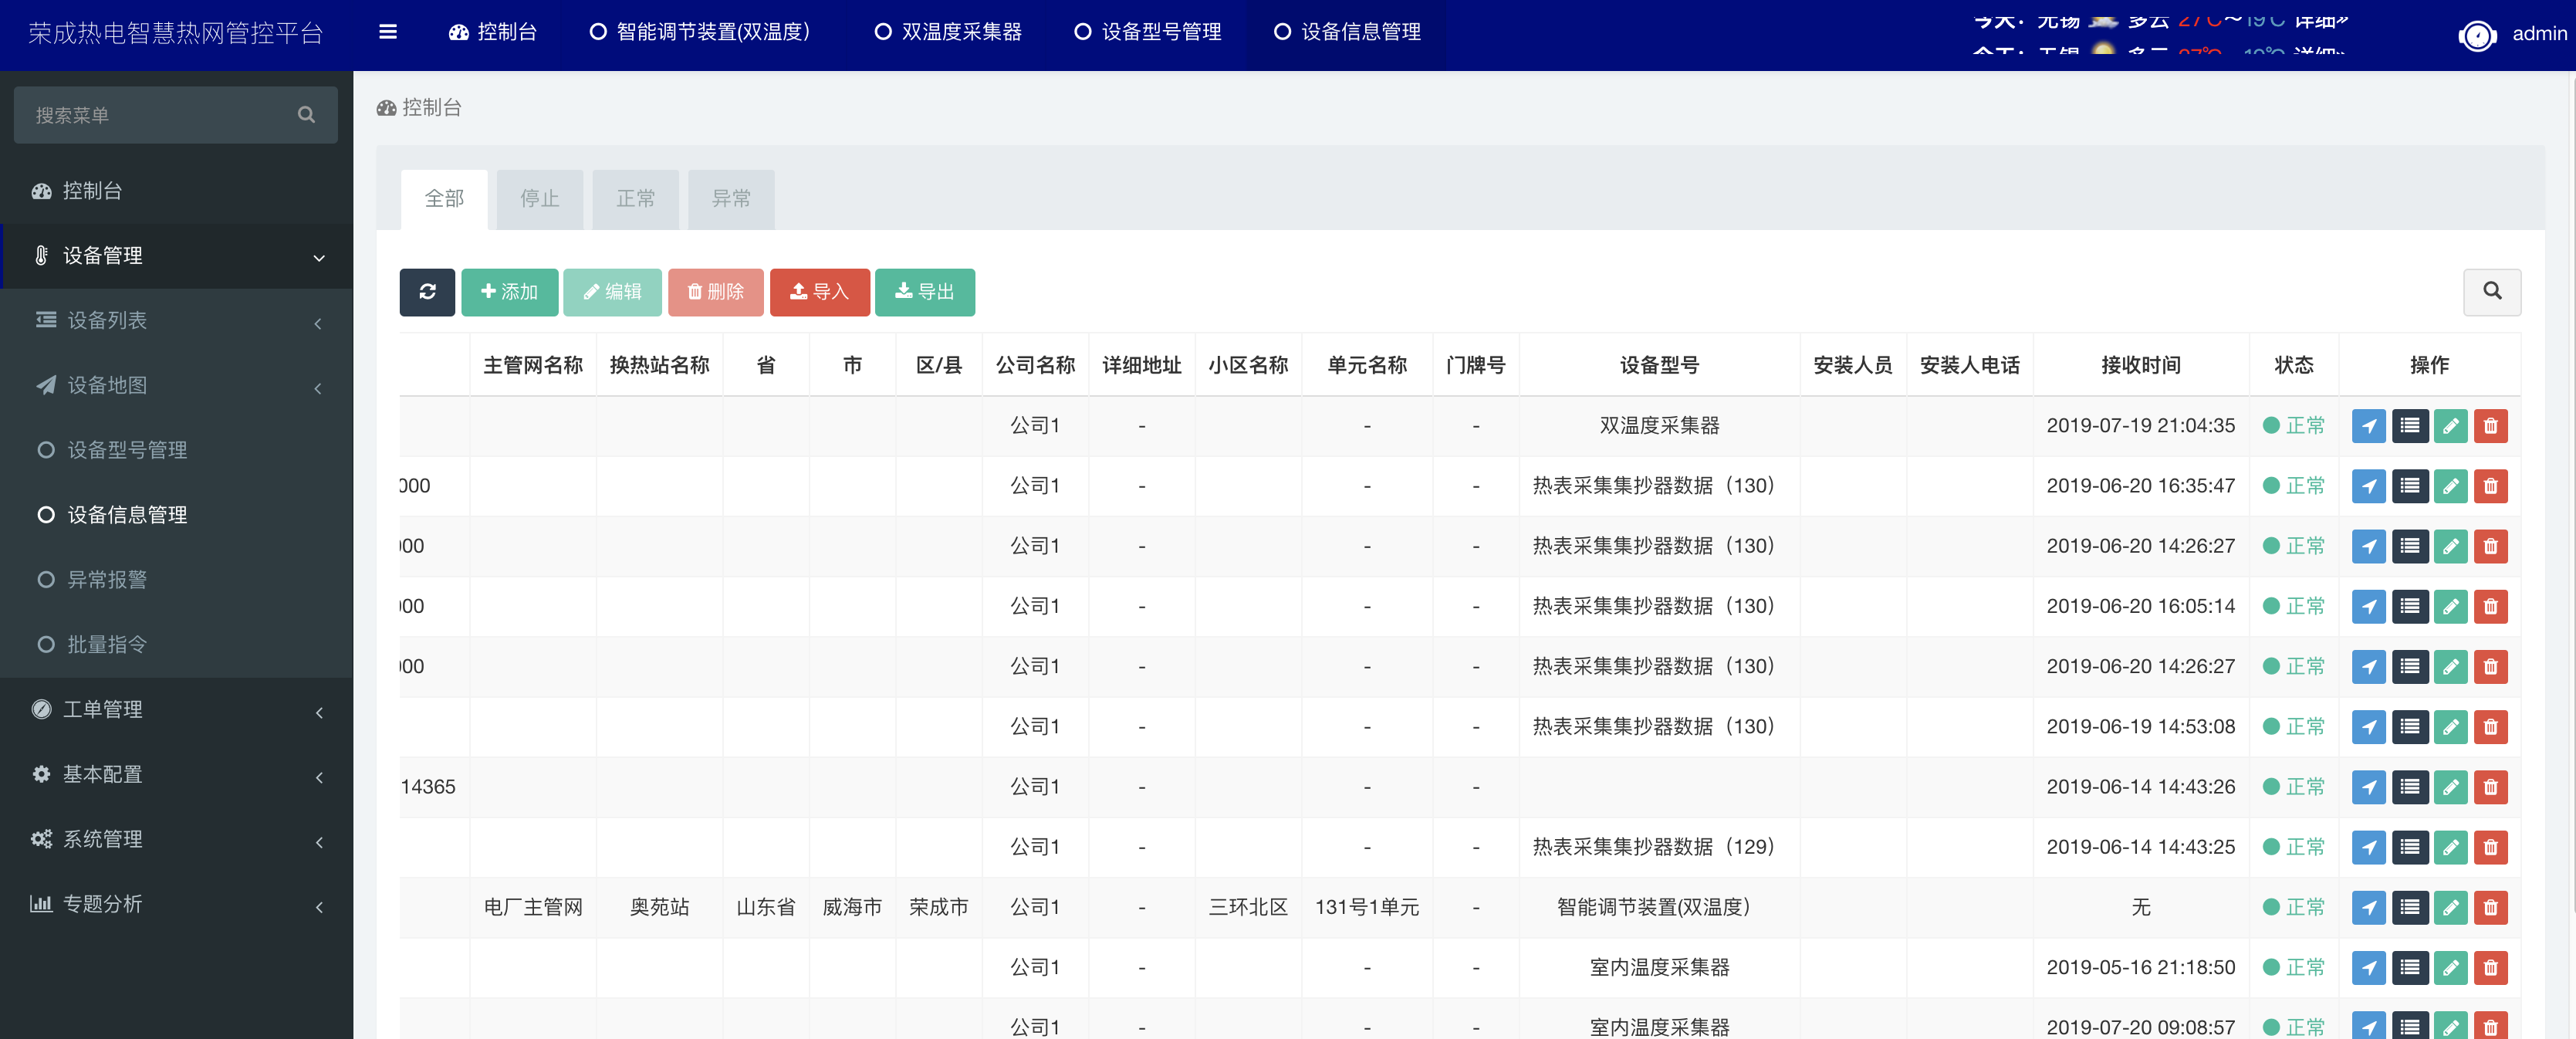The height and width of the screenshot is (1039, 2576).
Task: Edit the 2019-07-19 21:04:35 row
Action: [2450, 426]
